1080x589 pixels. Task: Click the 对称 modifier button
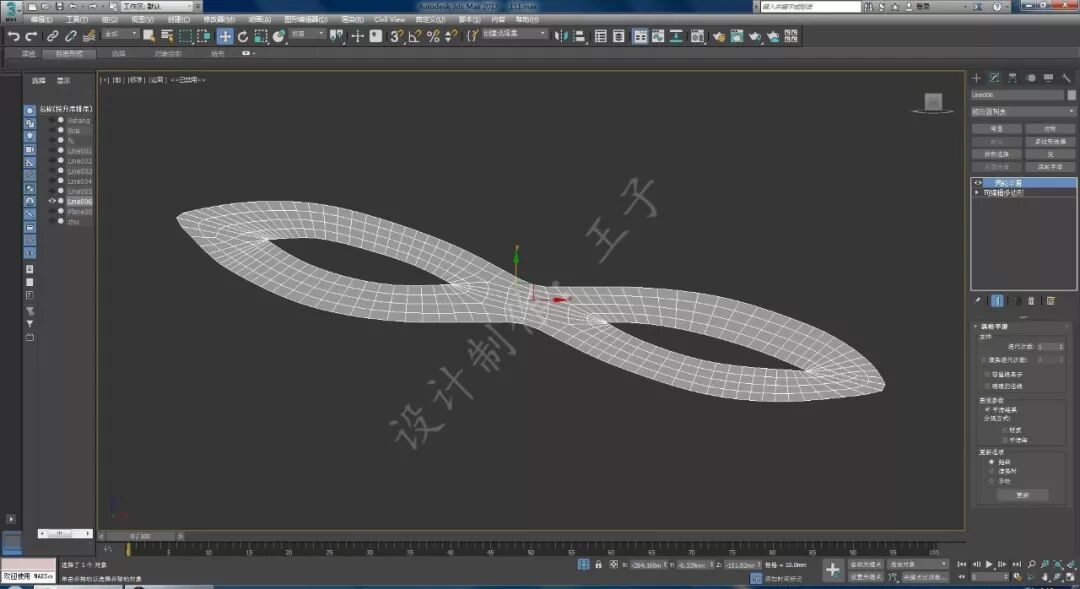coord(1050,129)
